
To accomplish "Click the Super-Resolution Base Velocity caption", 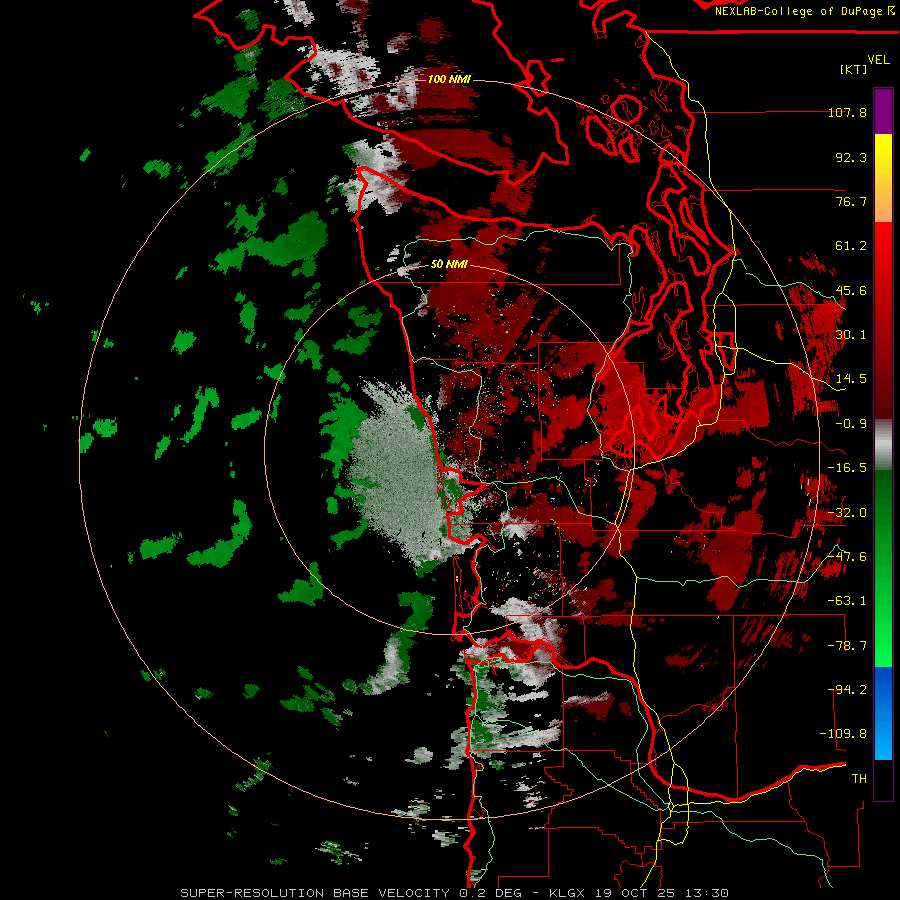I will click(455, 893).
